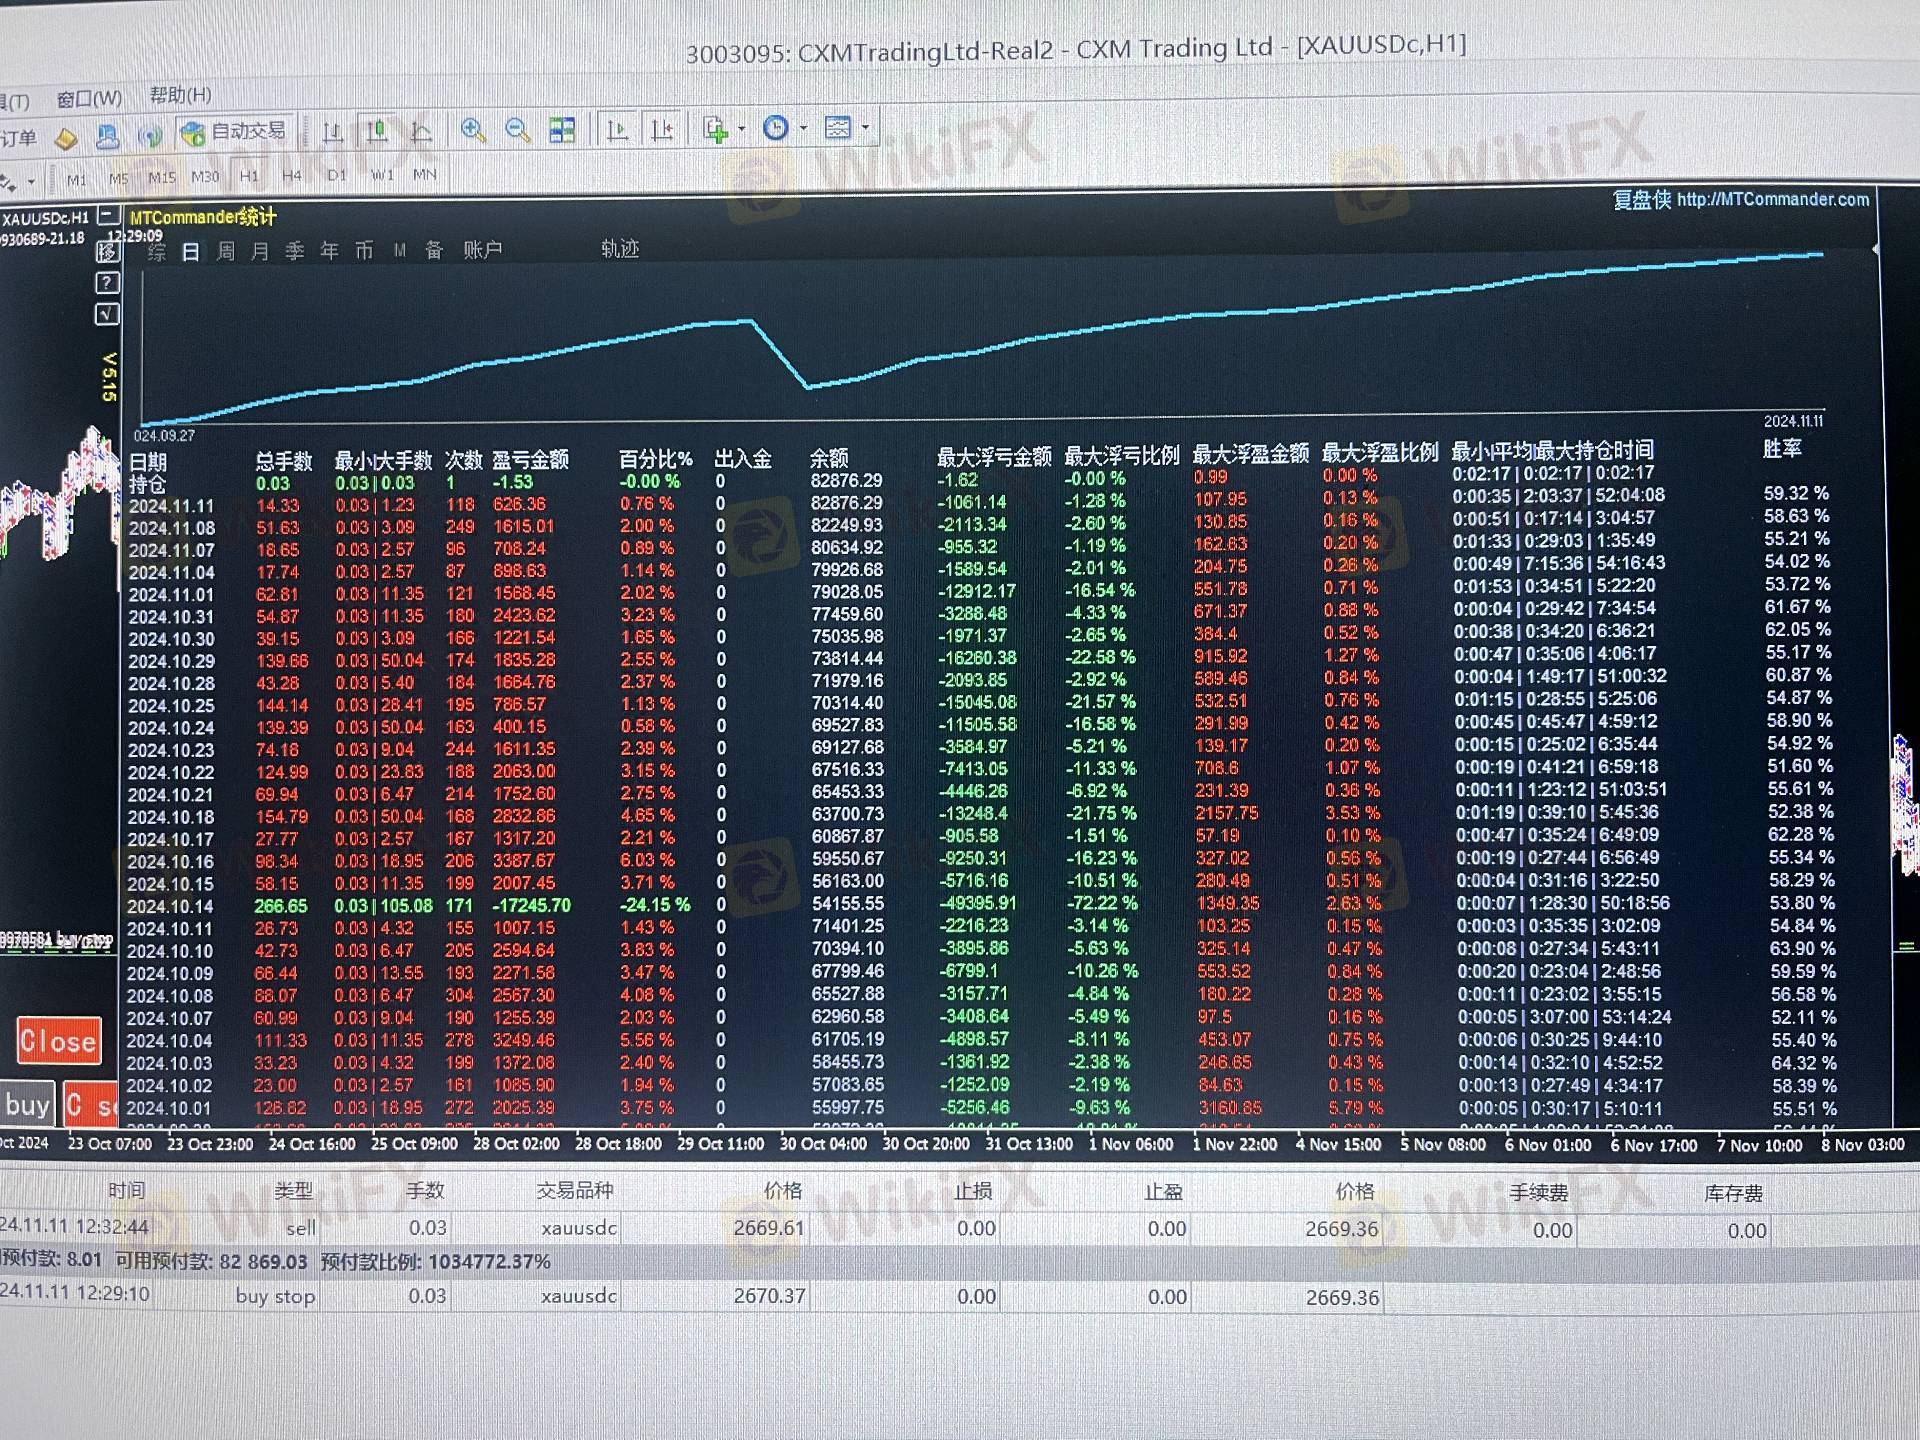Click the red Close button
Screen dimensions: 1920x1440
tap(59, 1042)
